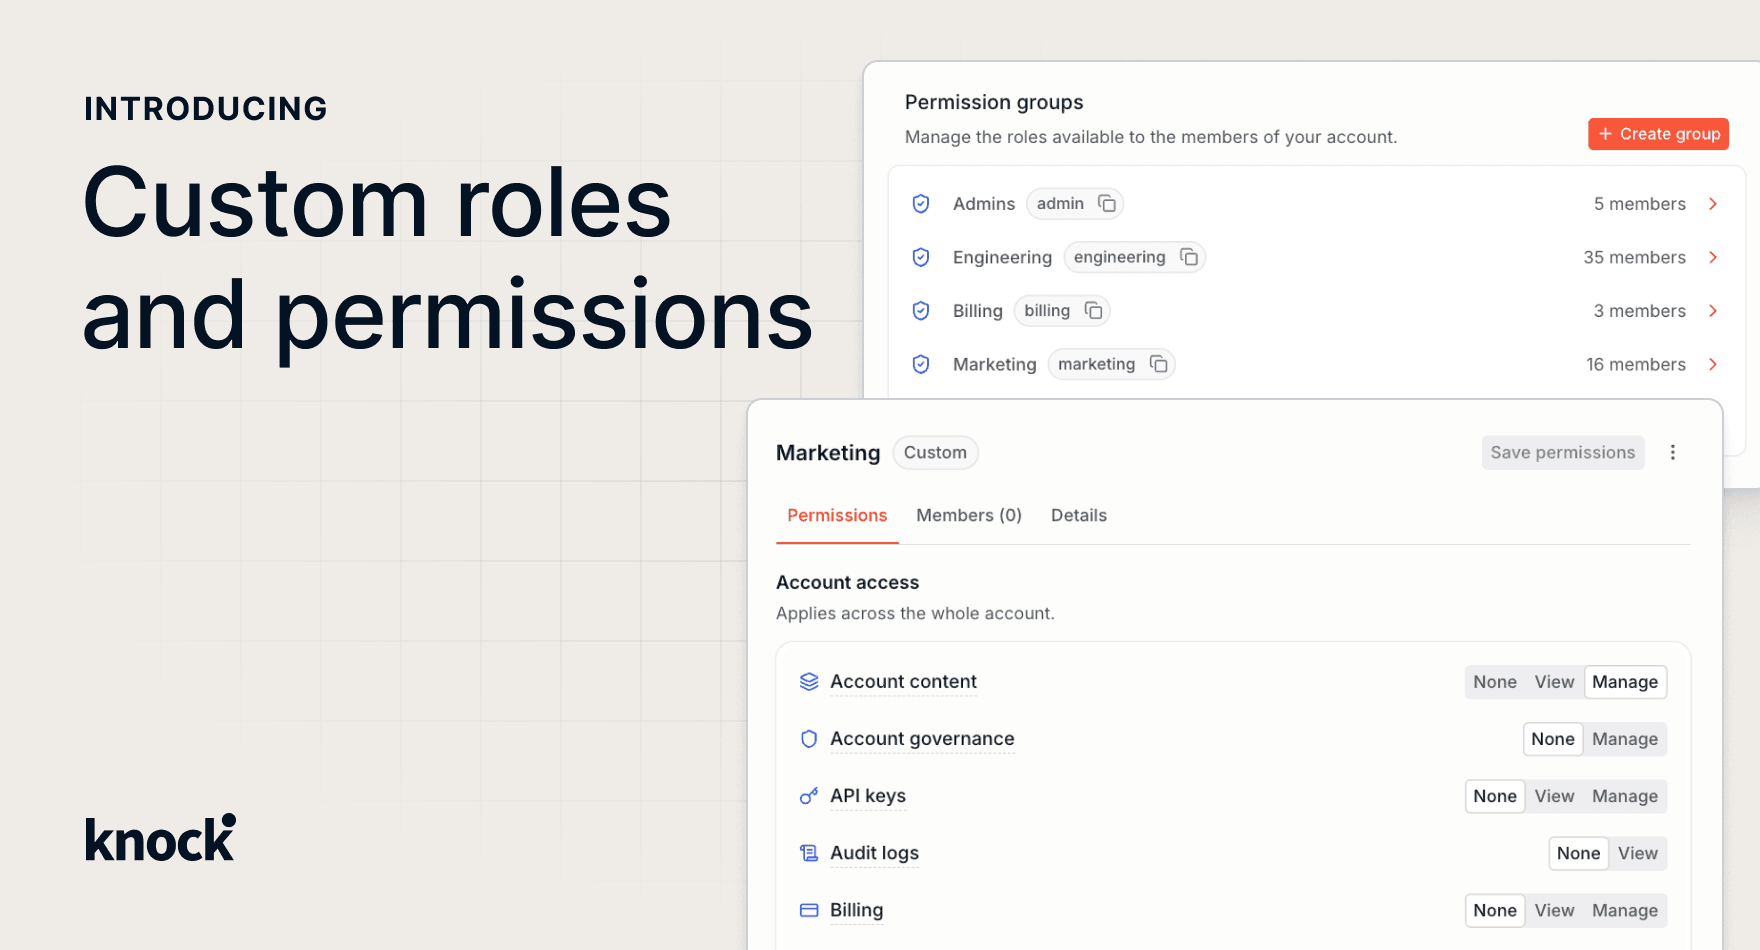Click the Billing group name in the list
Image resolution: width=1760 pixels, height=950 pixels.
click(x=978, y=311)
